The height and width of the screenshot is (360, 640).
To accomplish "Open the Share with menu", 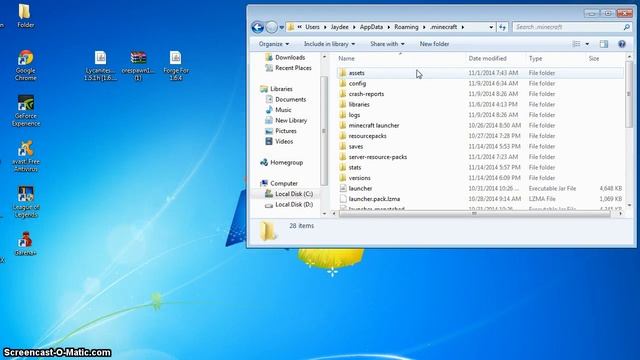I will tap(387, 44).
